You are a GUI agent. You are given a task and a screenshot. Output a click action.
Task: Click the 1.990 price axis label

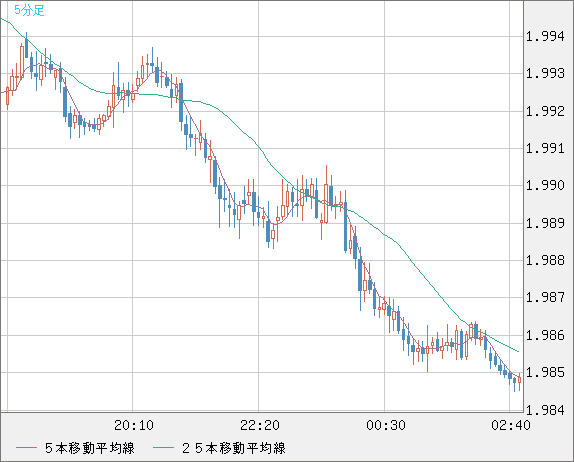545,185
